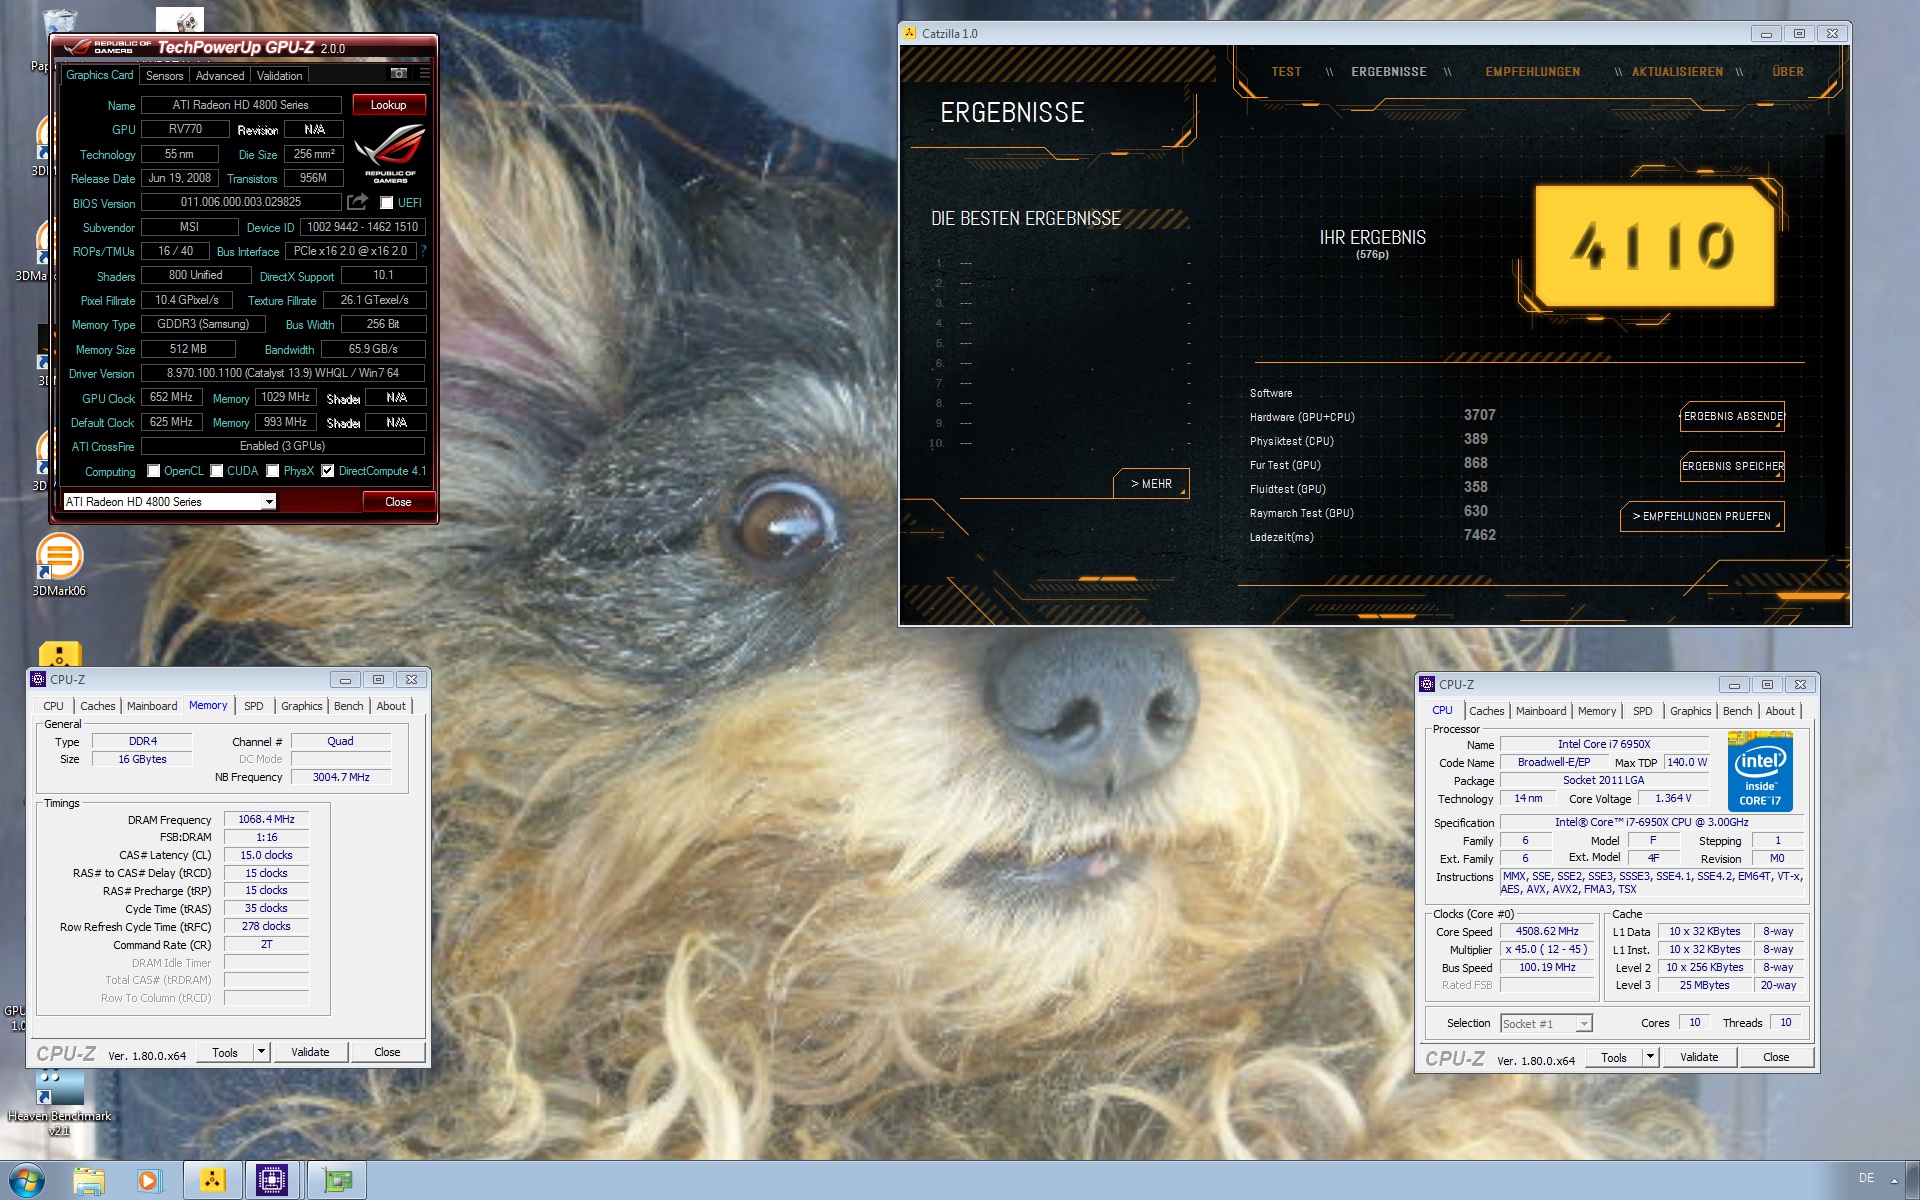This screenshot has height=1200, width=1920.
Task: Click the Intel Core i7 logo in CPU-Z
Action: (x=1760, y=771)
